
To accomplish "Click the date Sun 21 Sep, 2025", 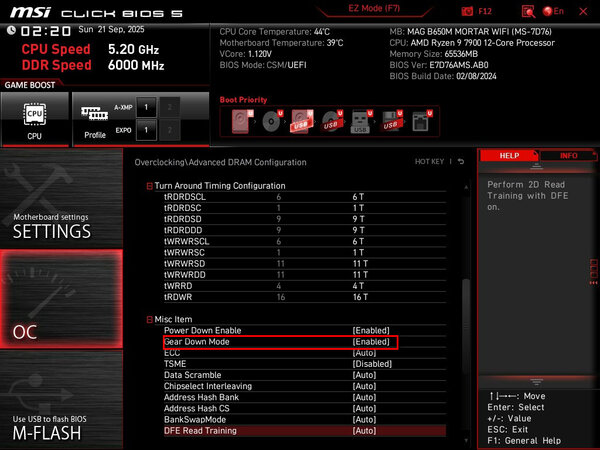I will click(111, 29).
